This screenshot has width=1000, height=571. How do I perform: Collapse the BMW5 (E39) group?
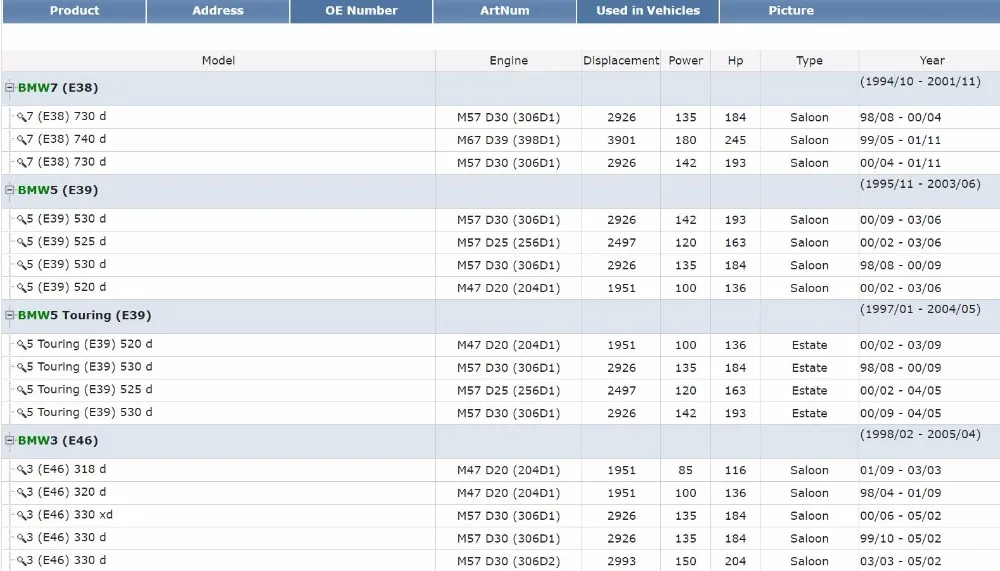(10, 189)
